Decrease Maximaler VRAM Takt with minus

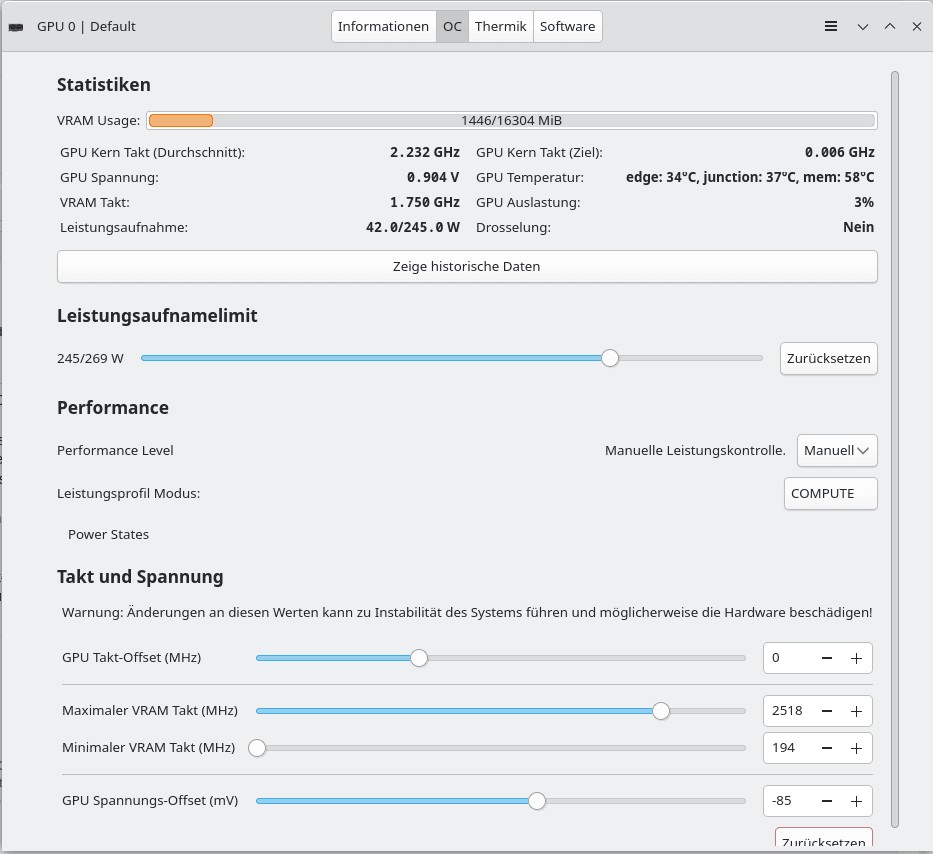tap(827, 711)
